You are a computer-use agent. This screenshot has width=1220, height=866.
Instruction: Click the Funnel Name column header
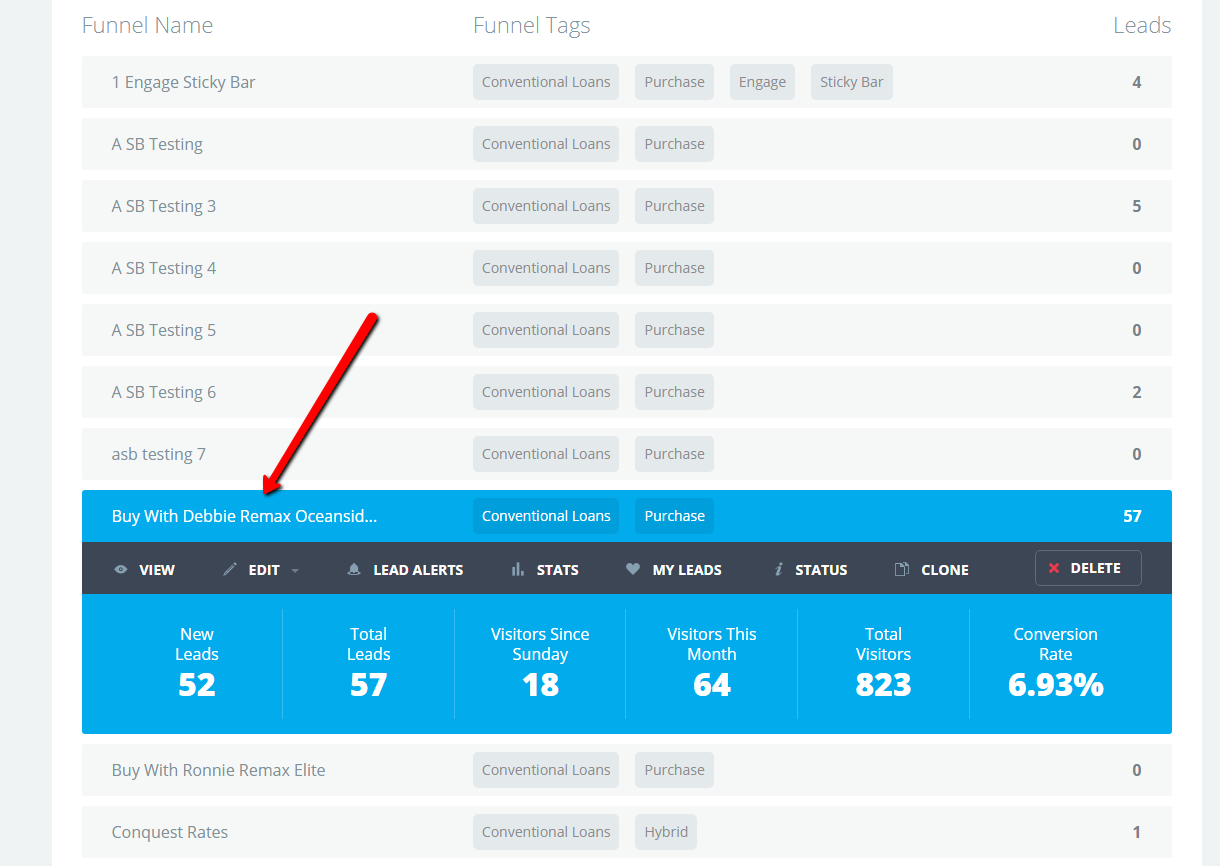tap(147, 25)
